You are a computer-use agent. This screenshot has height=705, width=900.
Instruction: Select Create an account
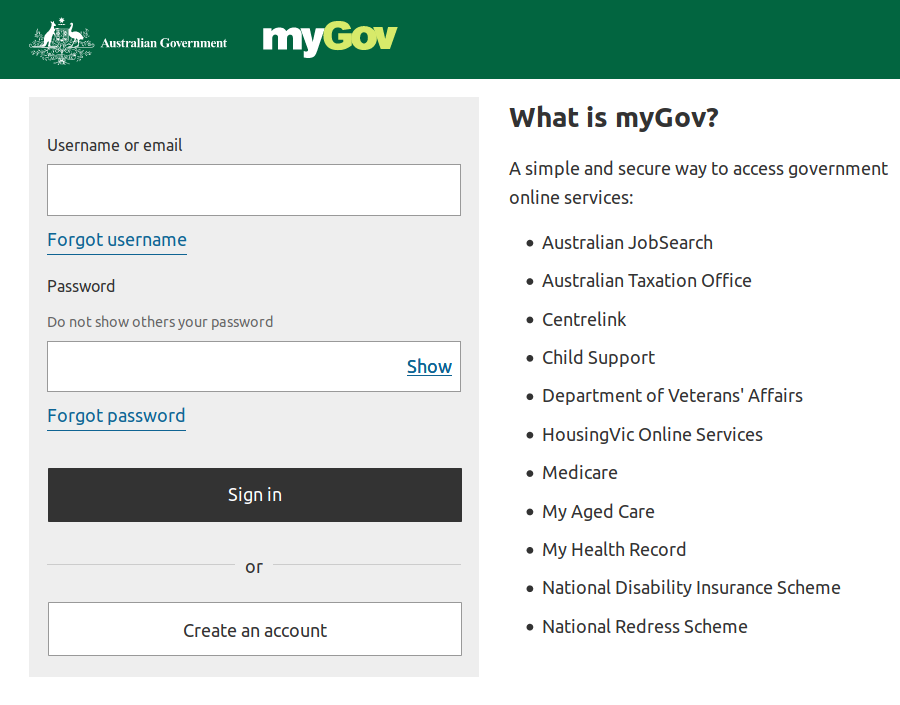[x=254, y=629]
